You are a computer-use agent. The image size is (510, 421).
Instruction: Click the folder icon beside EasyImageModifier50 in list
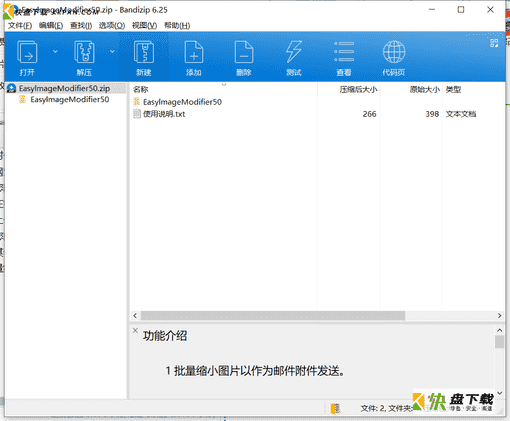136,102
